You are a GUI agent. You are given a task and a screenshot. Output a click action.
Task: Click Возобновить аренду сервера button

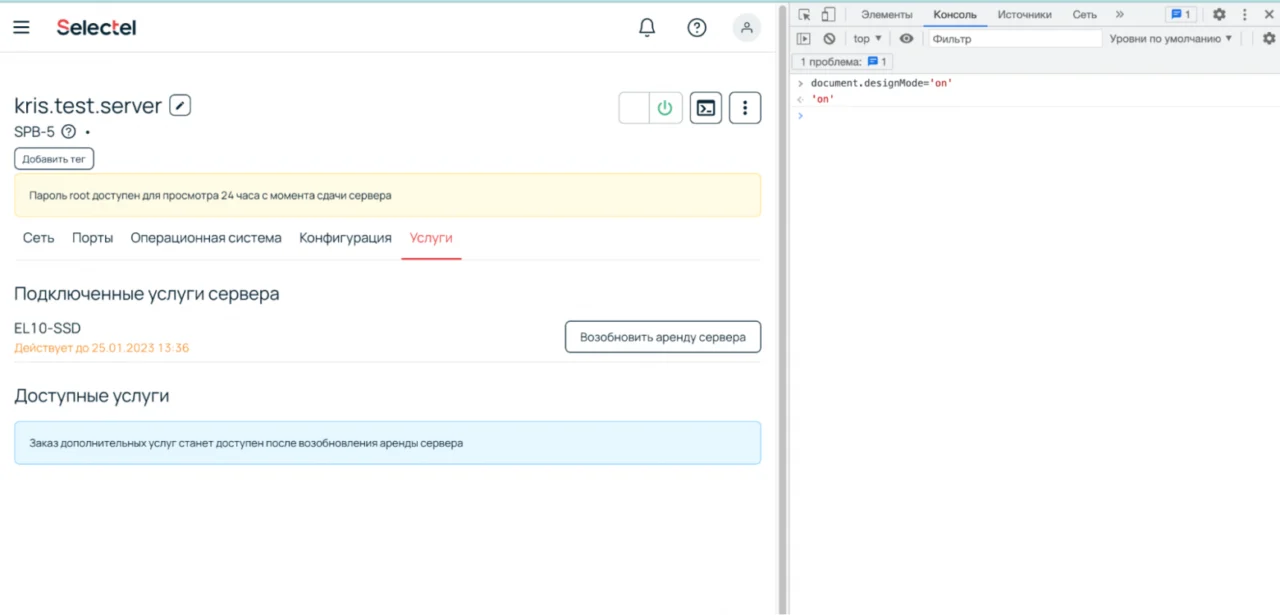pyautogui.click(x=663, y=337)
